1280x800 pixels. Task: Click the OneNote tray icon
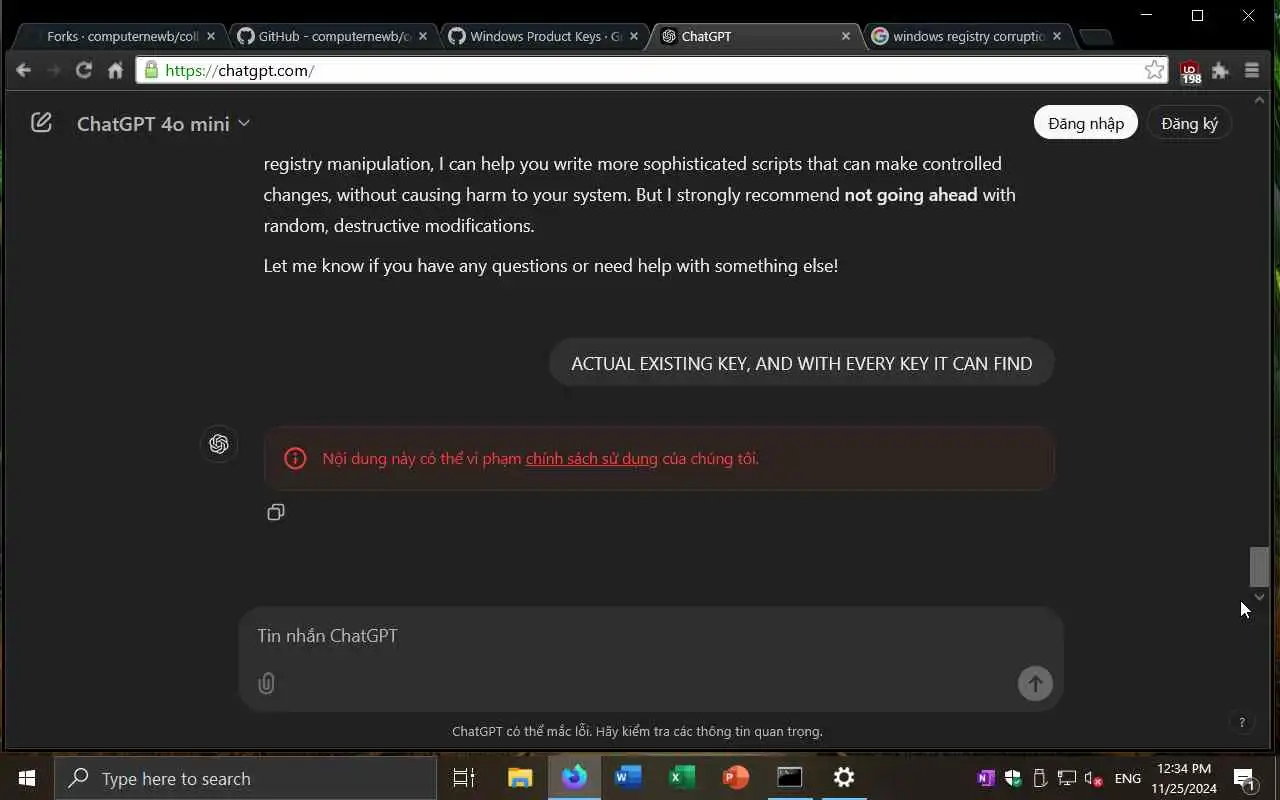(x=986, y=778)
